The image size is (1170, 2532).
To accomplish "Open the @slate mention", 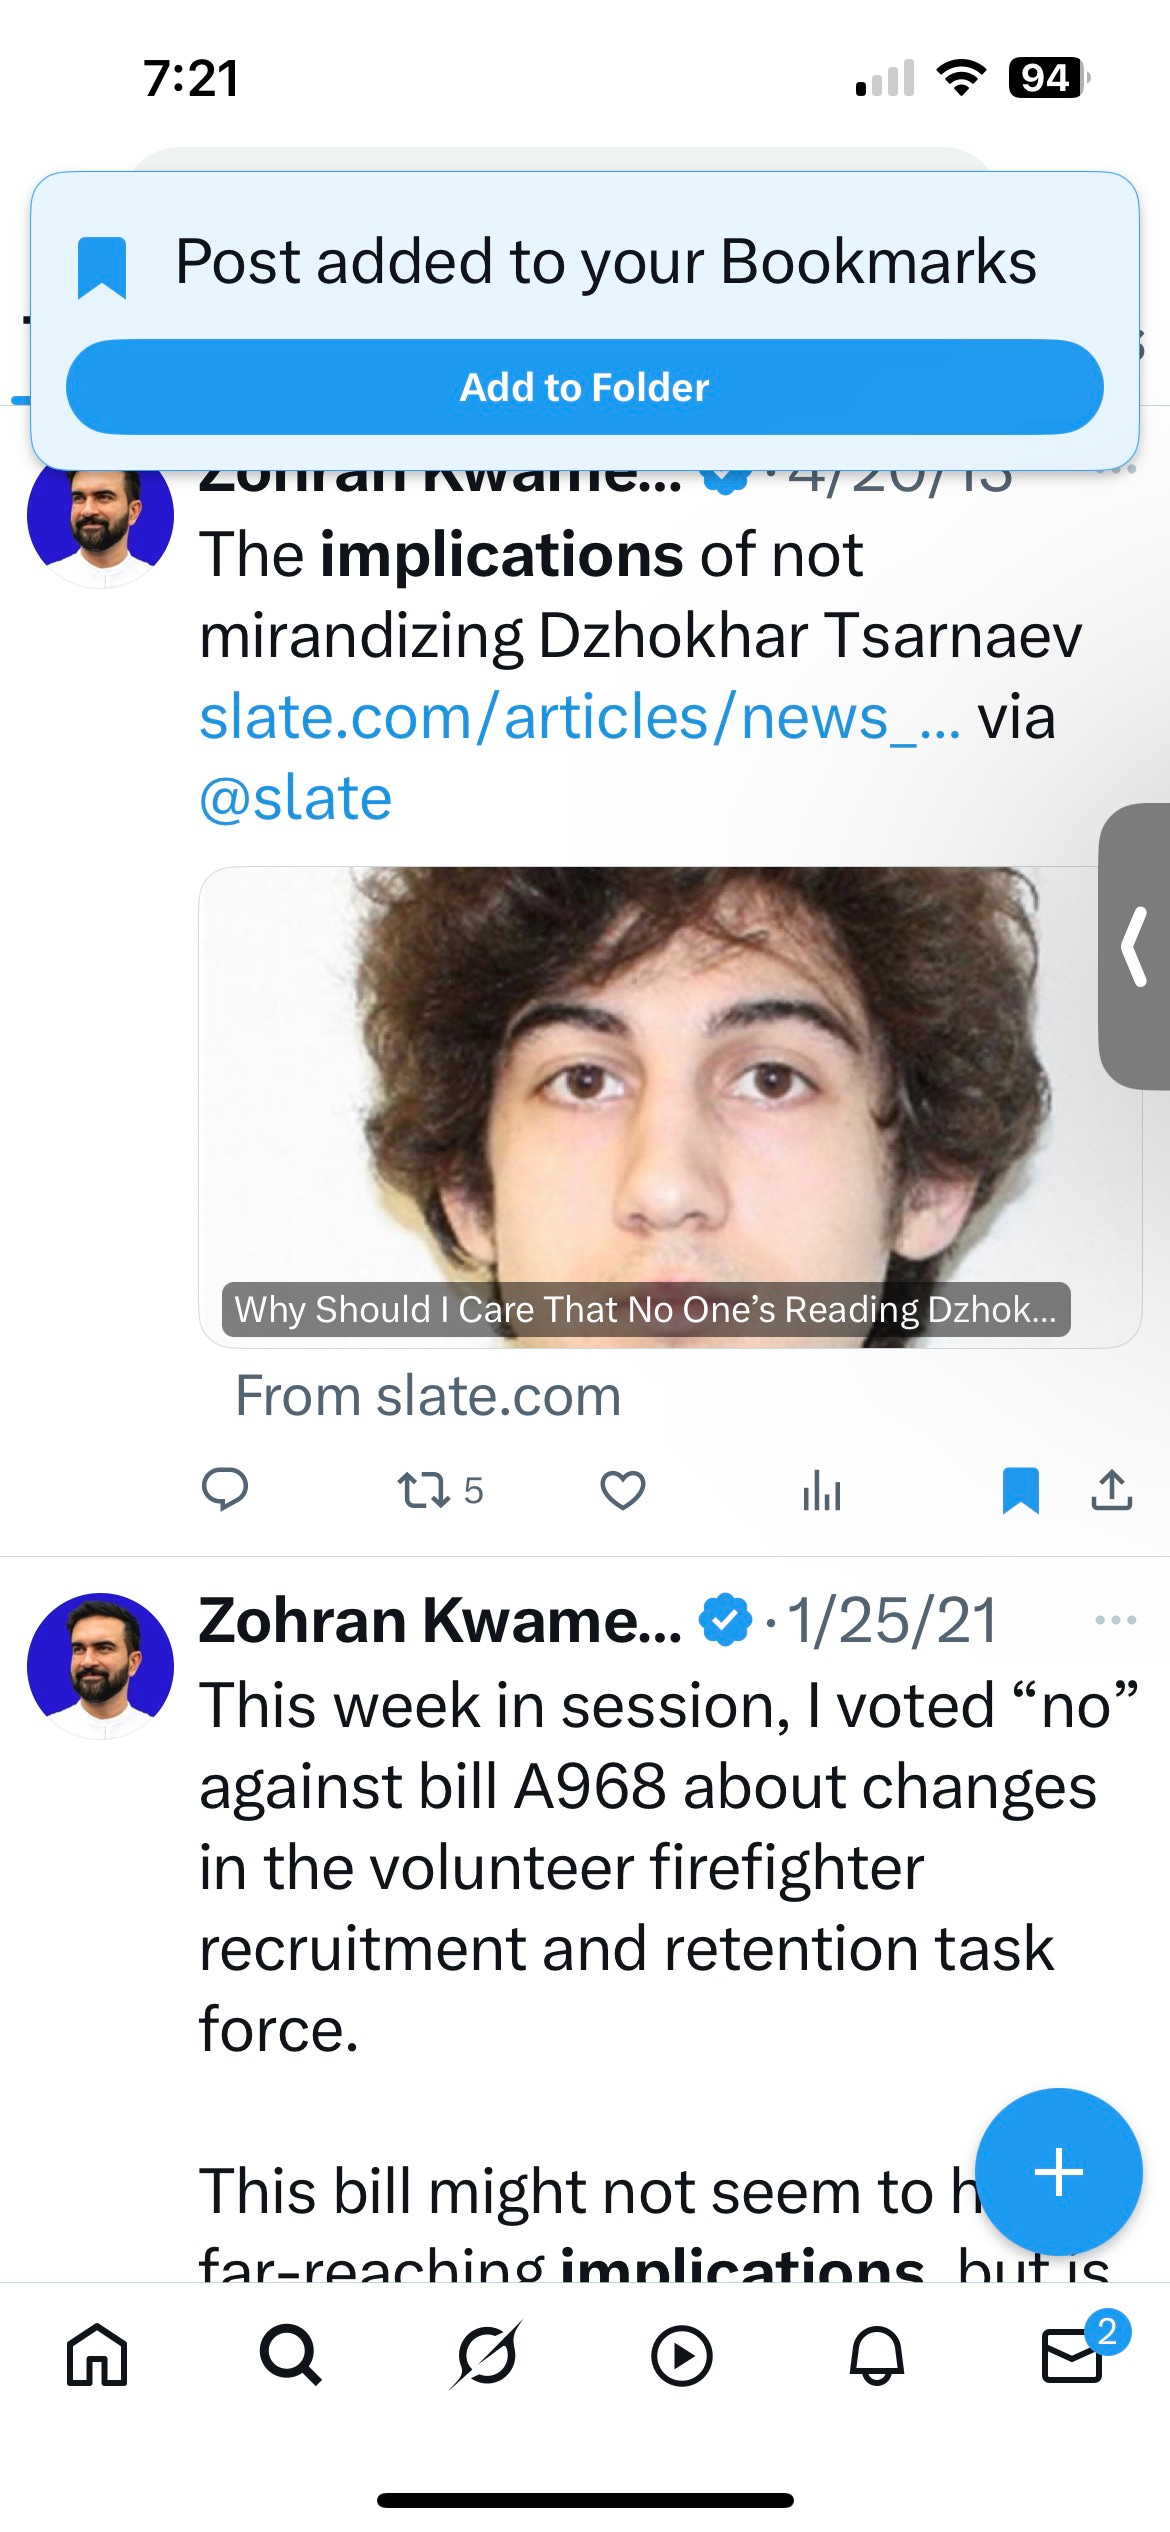I will click(295, 798).
